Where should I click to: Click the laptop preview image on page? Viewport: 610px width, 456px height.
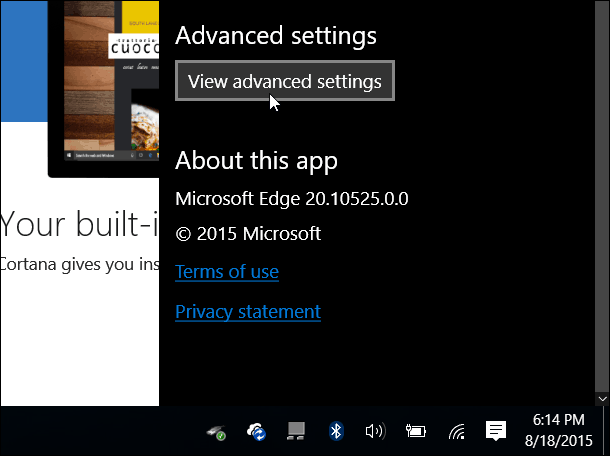point(103,89)
